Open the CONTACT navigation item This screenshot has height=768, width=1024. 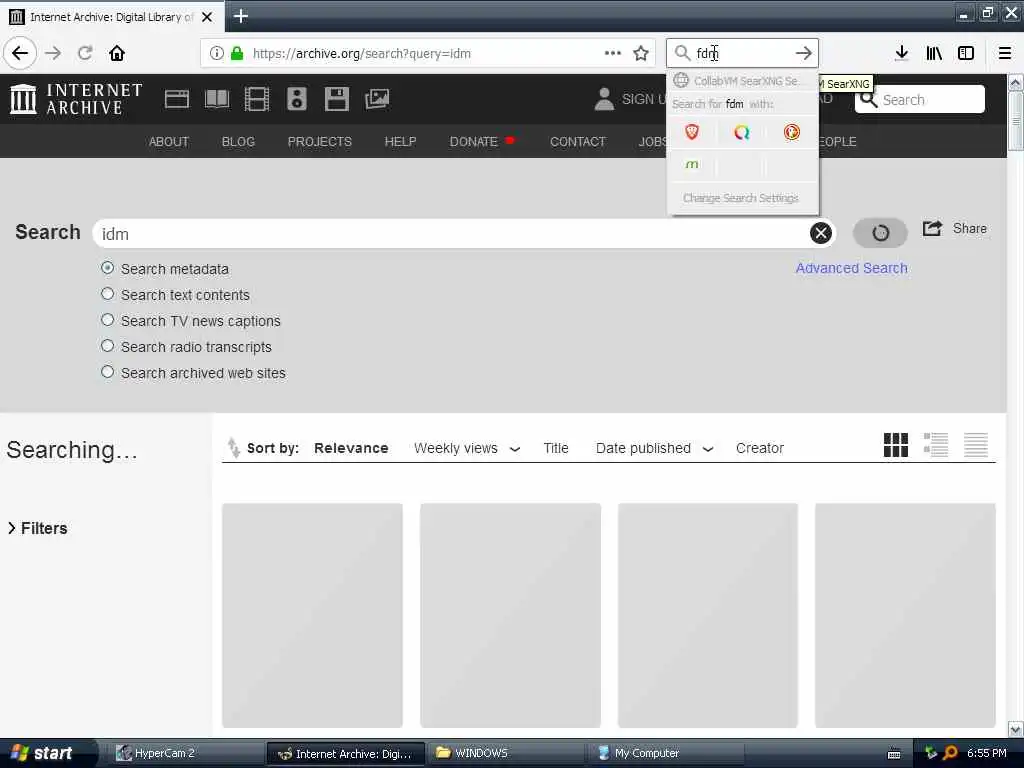coord(577,142)
